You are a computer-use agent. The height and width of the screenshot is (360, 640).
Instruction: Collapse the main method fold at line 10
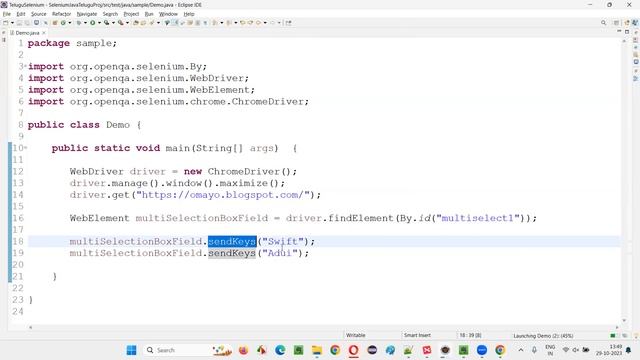tap(25, 147)
